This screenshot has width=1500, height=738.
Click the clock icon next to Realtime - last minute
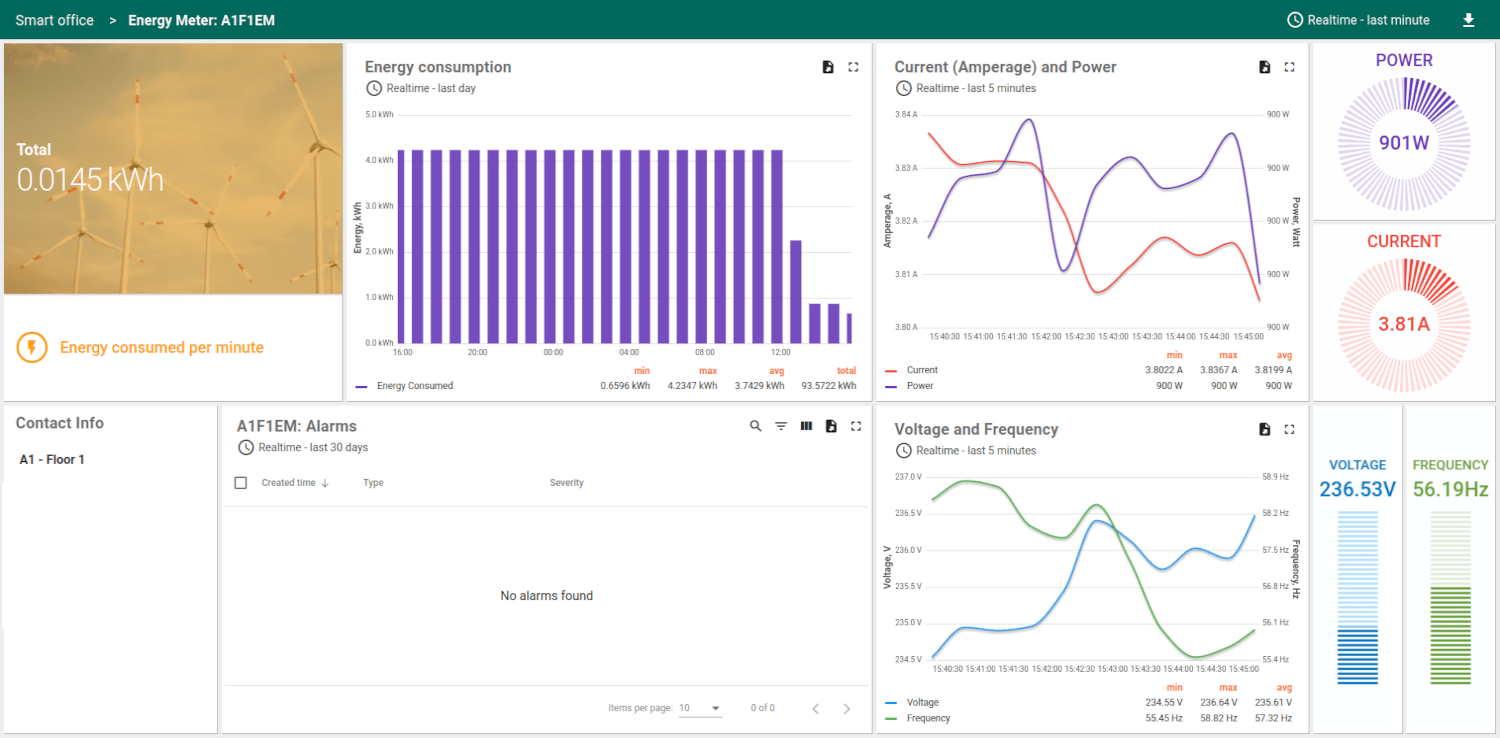click(1295, 20)
